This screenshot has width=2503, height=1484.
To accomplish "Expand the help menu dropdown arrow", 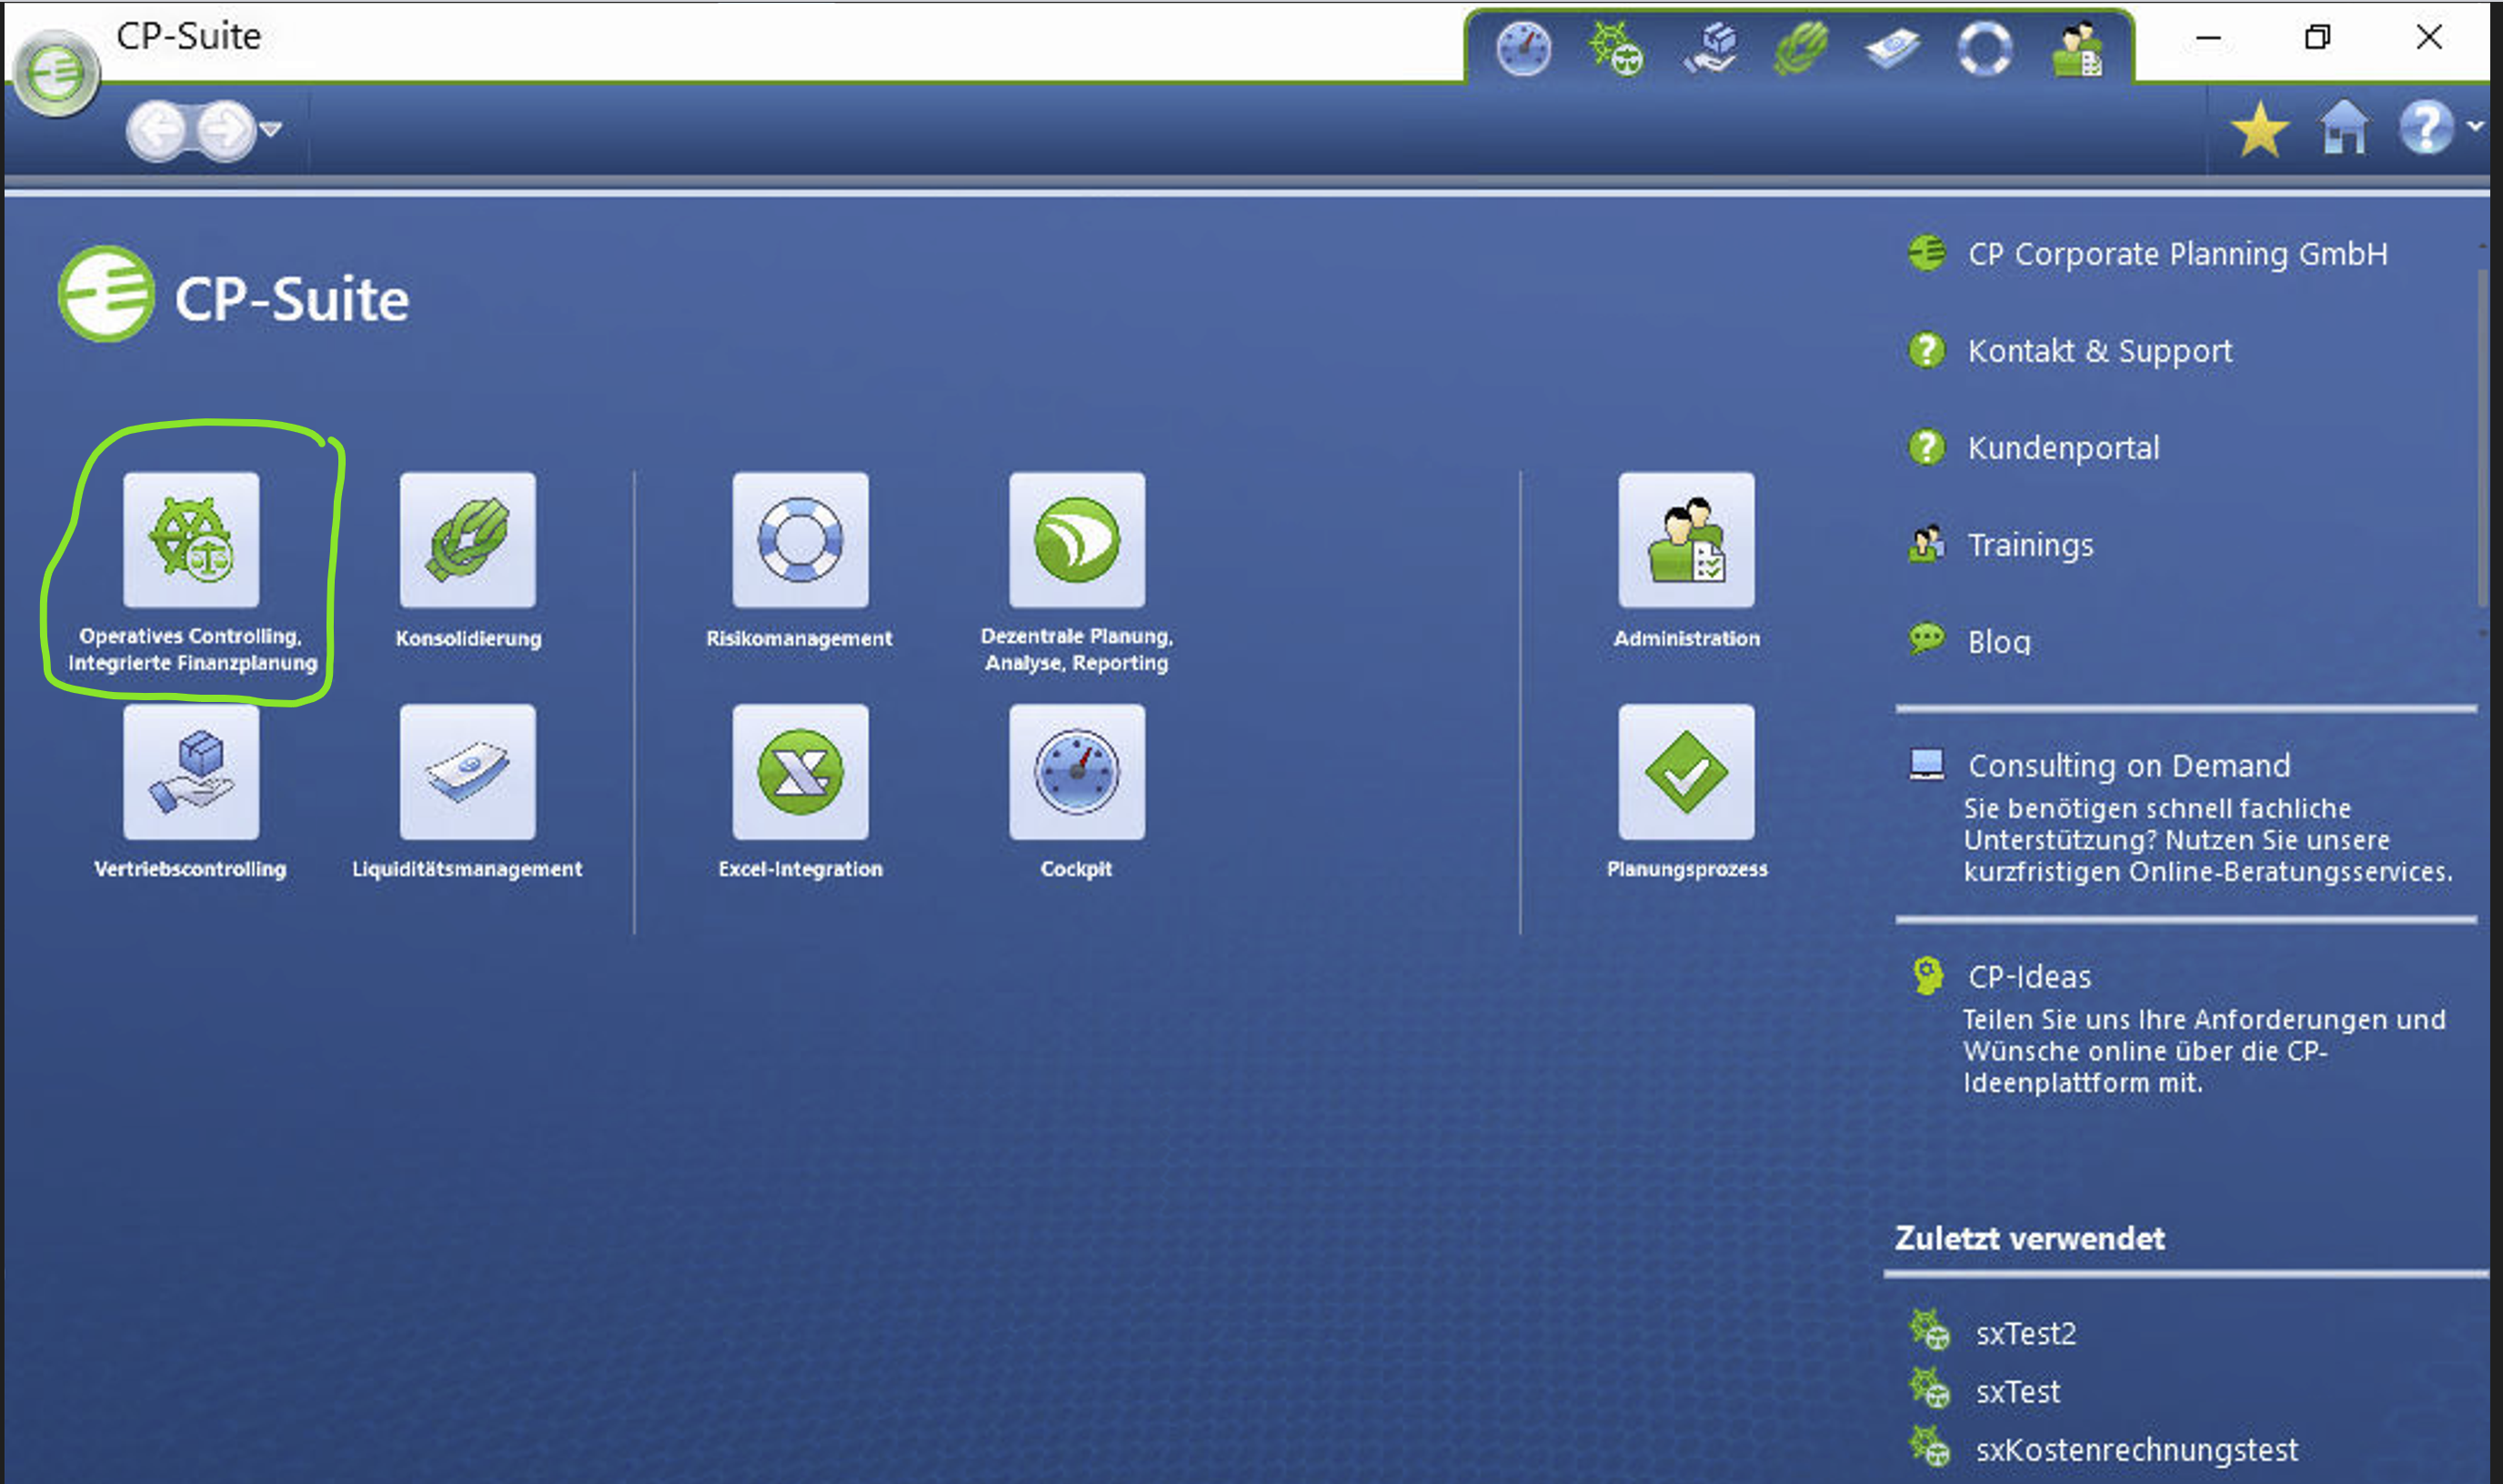I will coord(2475,127).
